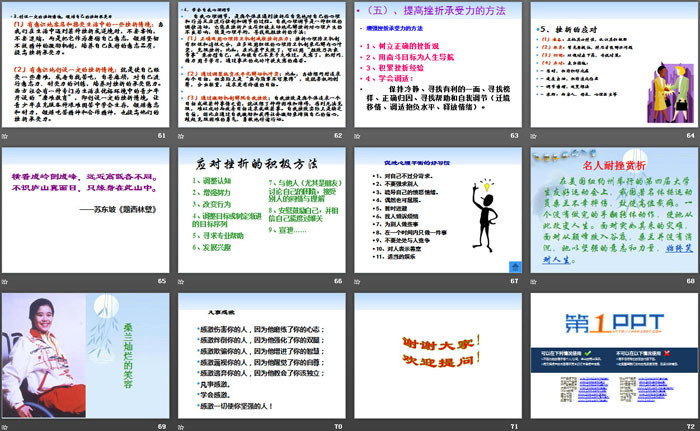Select slide 67 with lightbulb stick figure

pyautogui.click(x=438, y=210)
